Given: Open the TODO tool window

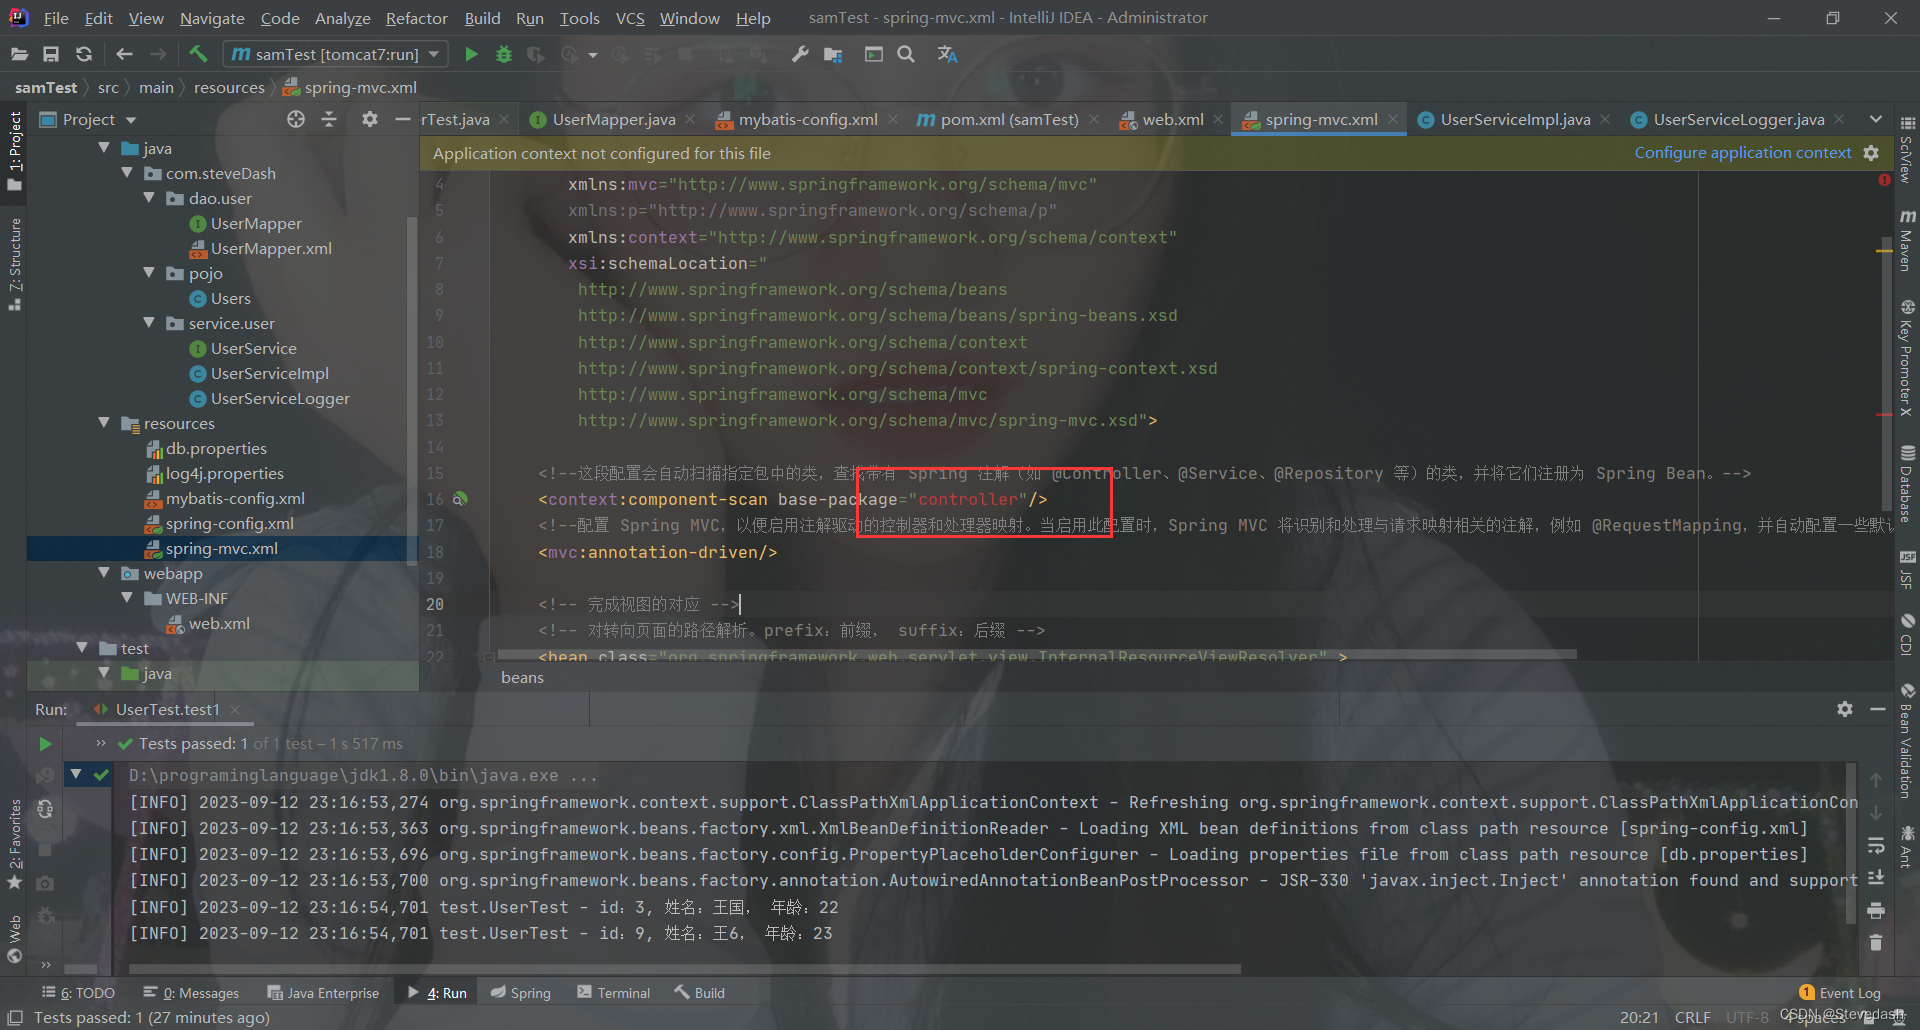Looking at the screenshot, I should pyautogui.click(x=79, y=993).
